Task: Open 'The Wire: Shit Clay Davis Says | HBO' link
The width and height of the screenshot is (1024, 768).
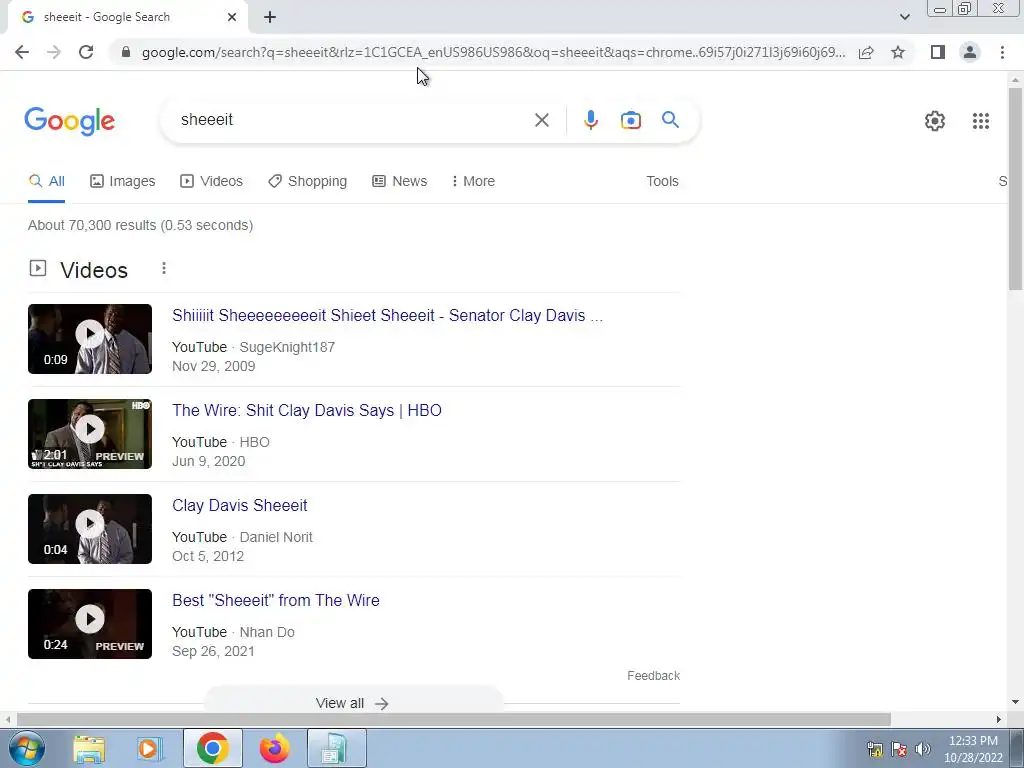Action: click(307, 411)
